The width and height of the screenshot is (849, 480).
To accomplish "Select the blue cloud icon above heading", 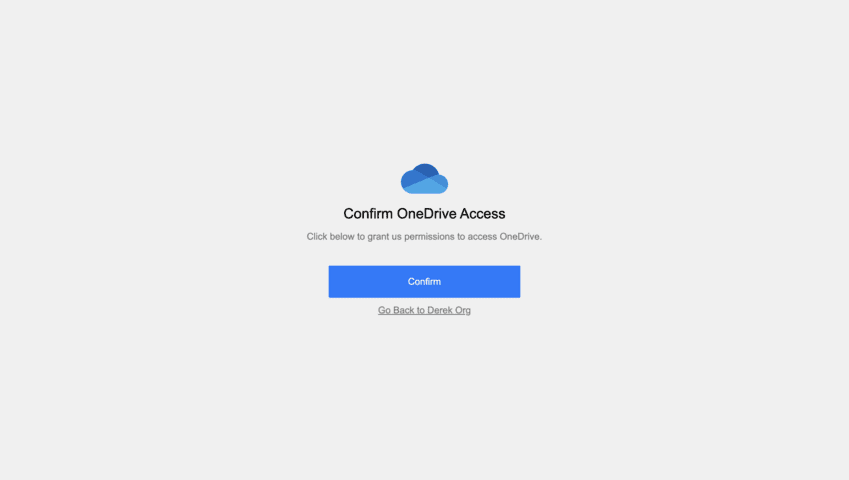I will 424,179.
